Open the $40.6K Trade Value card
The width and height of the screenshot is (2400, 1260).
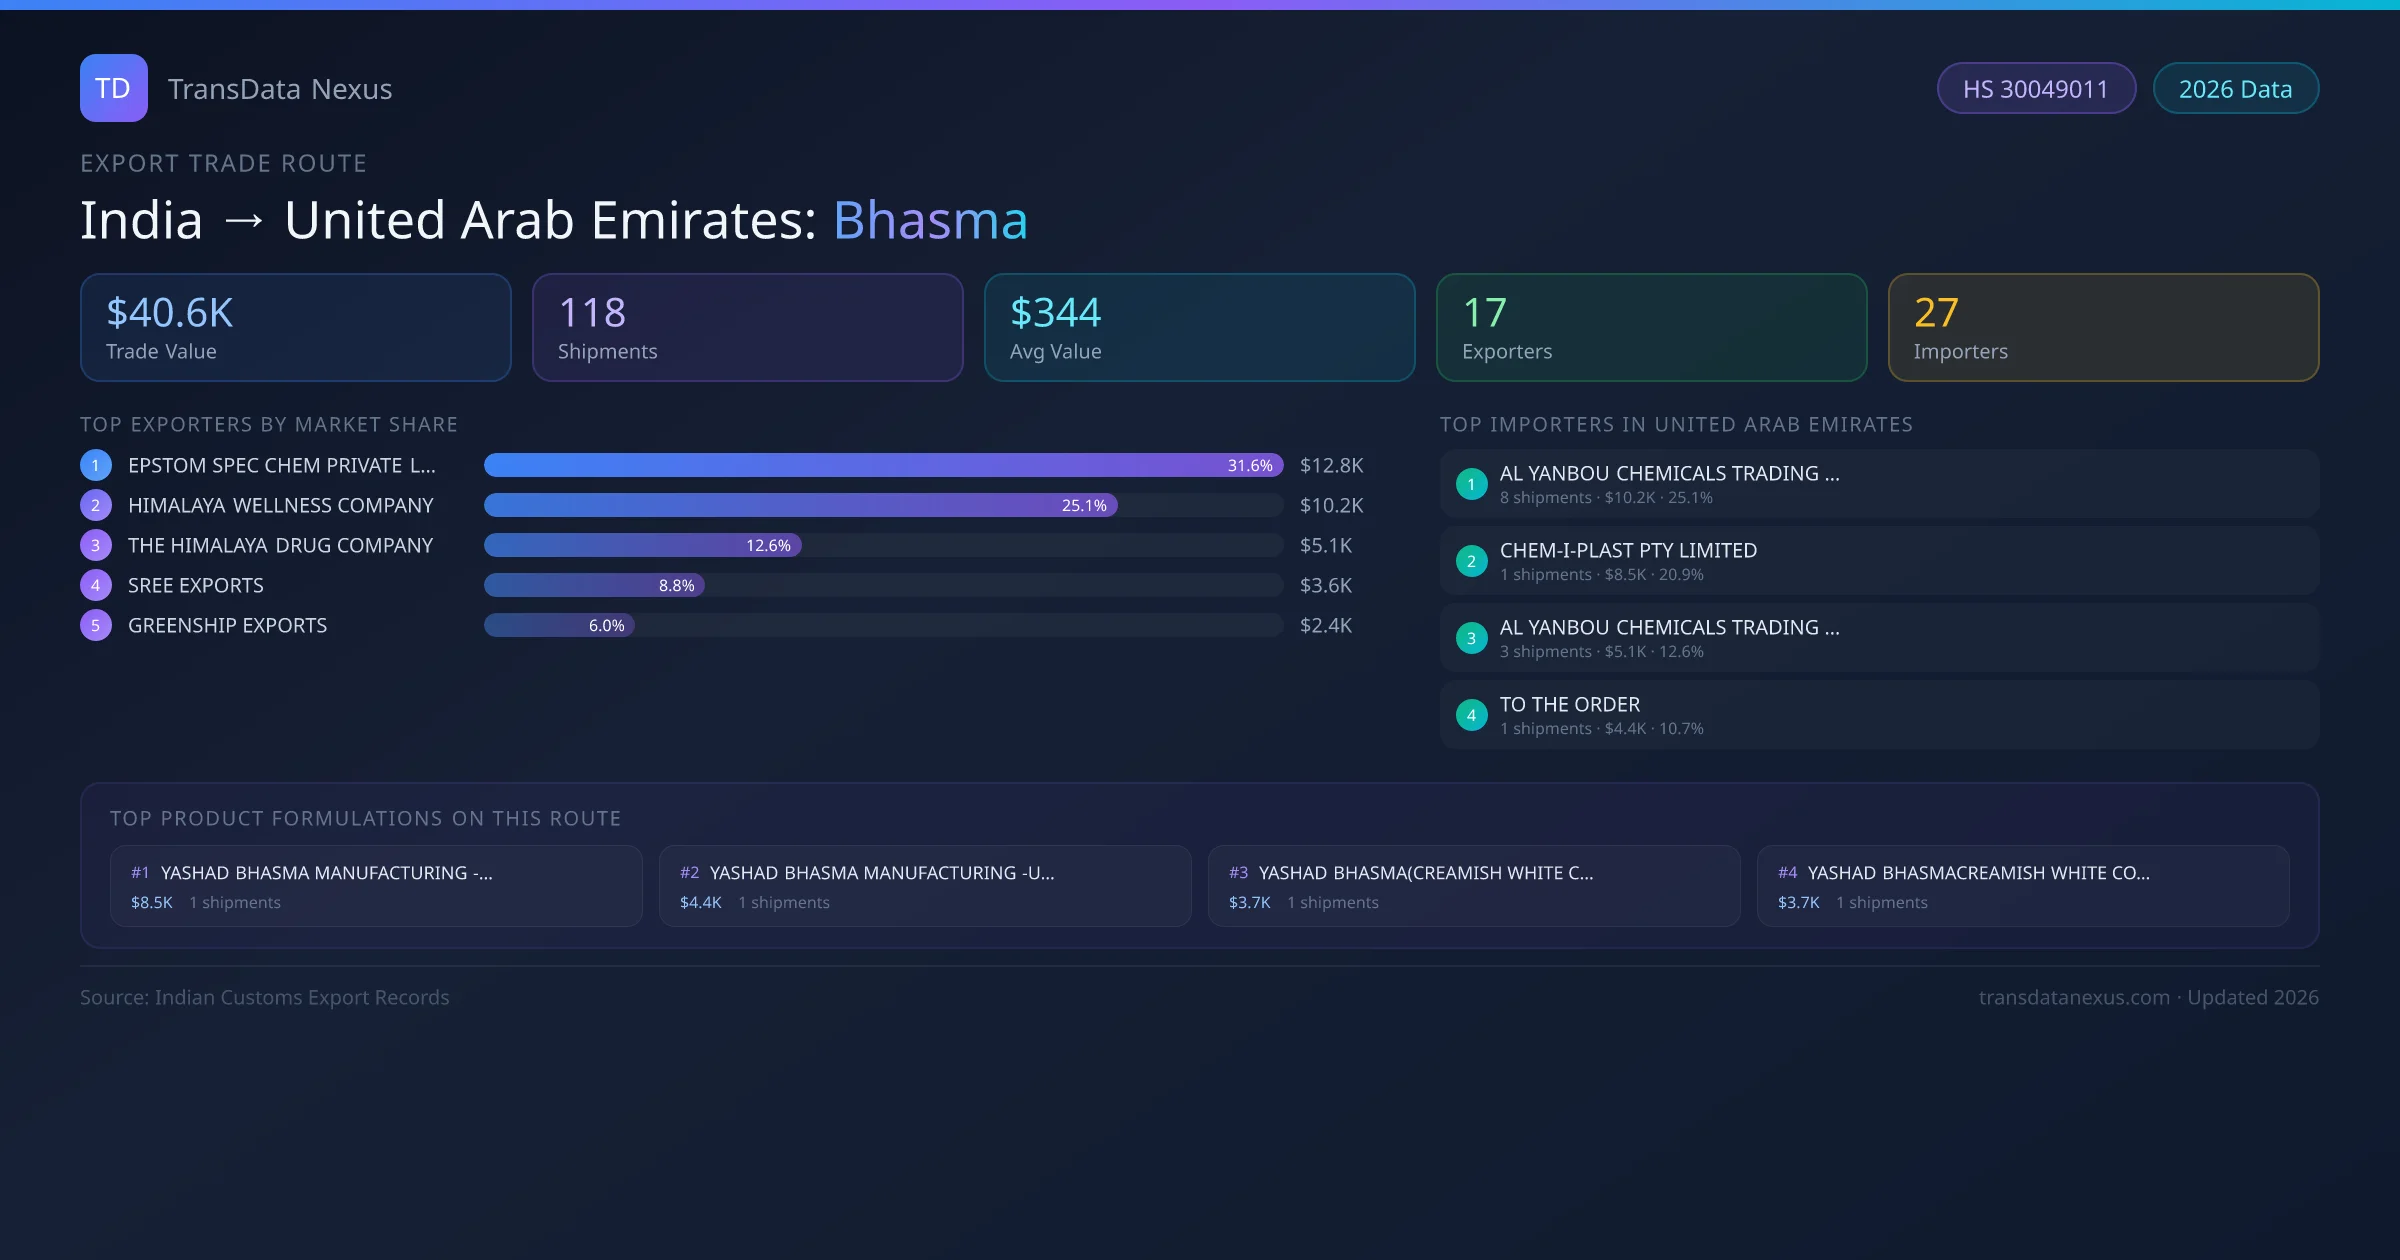point(295,327)
